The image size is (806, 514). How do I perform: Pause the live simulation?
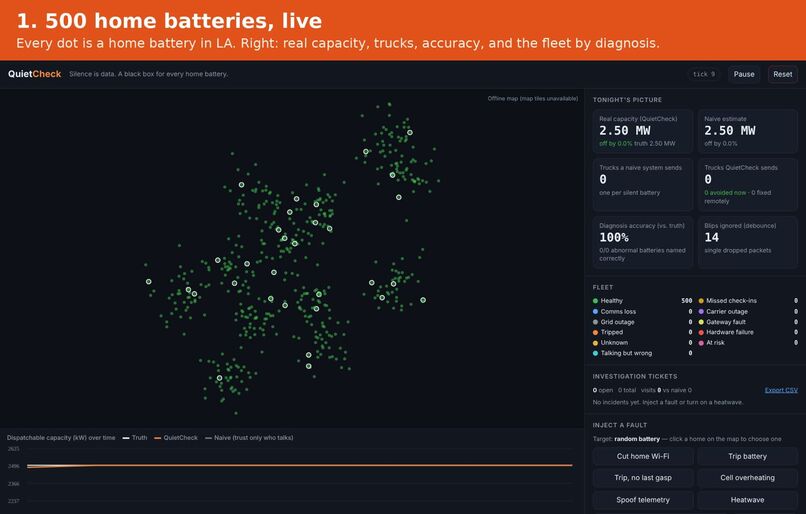pyautogui.click(x=744, y=74)
